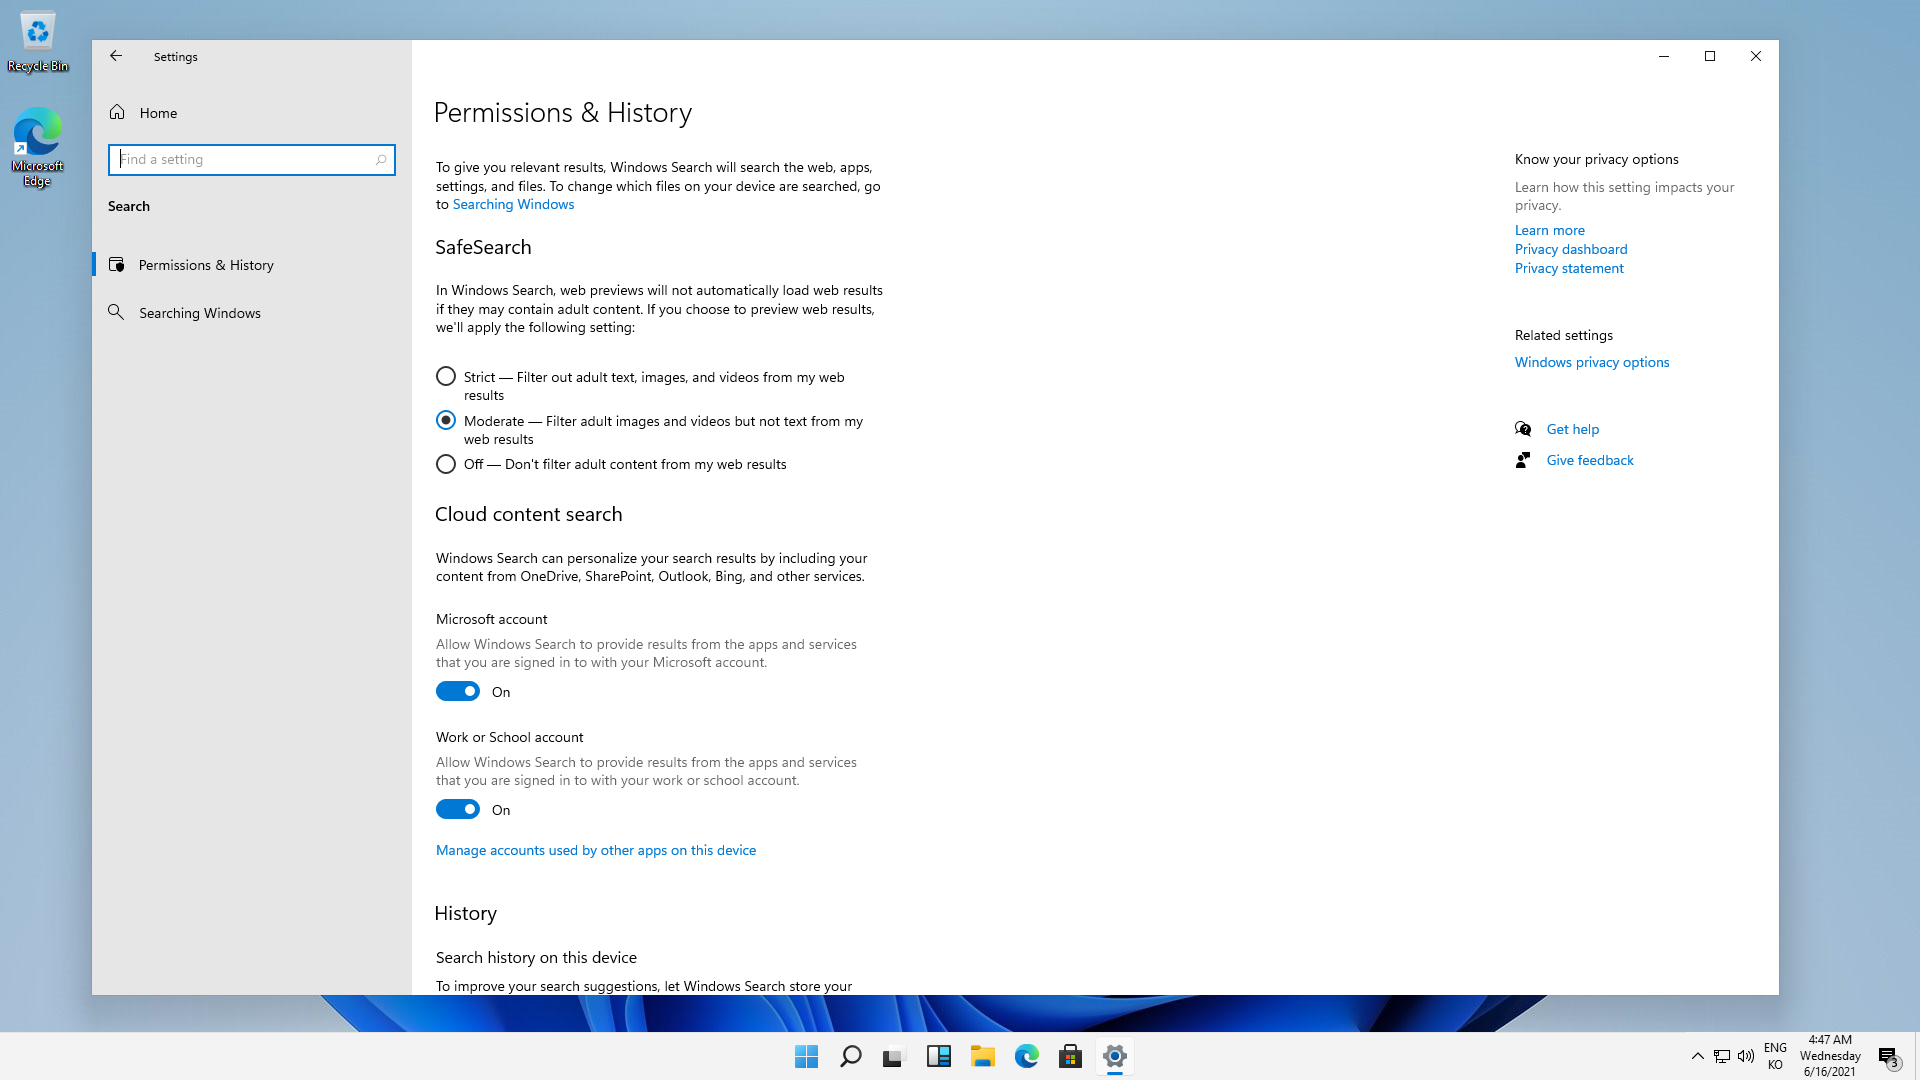Show hidden system tray icons
Screen dimensions: 1920x1080
1697,1056
